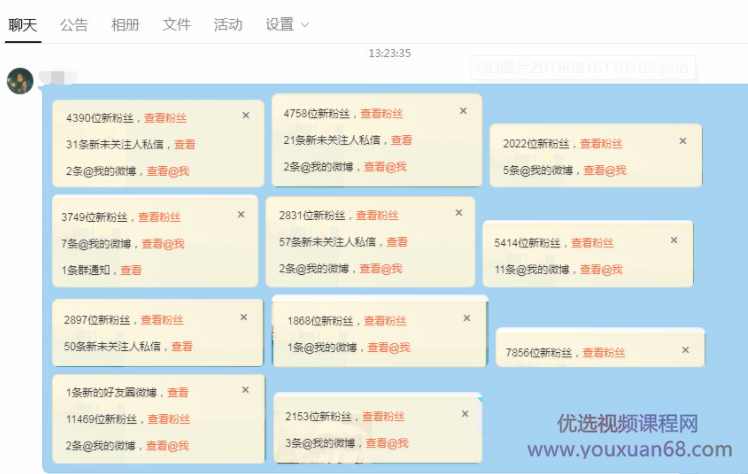Click 查看 next to 57条新未关注人私信
Viewport: 748px width, 474px height.
[397, 242]
